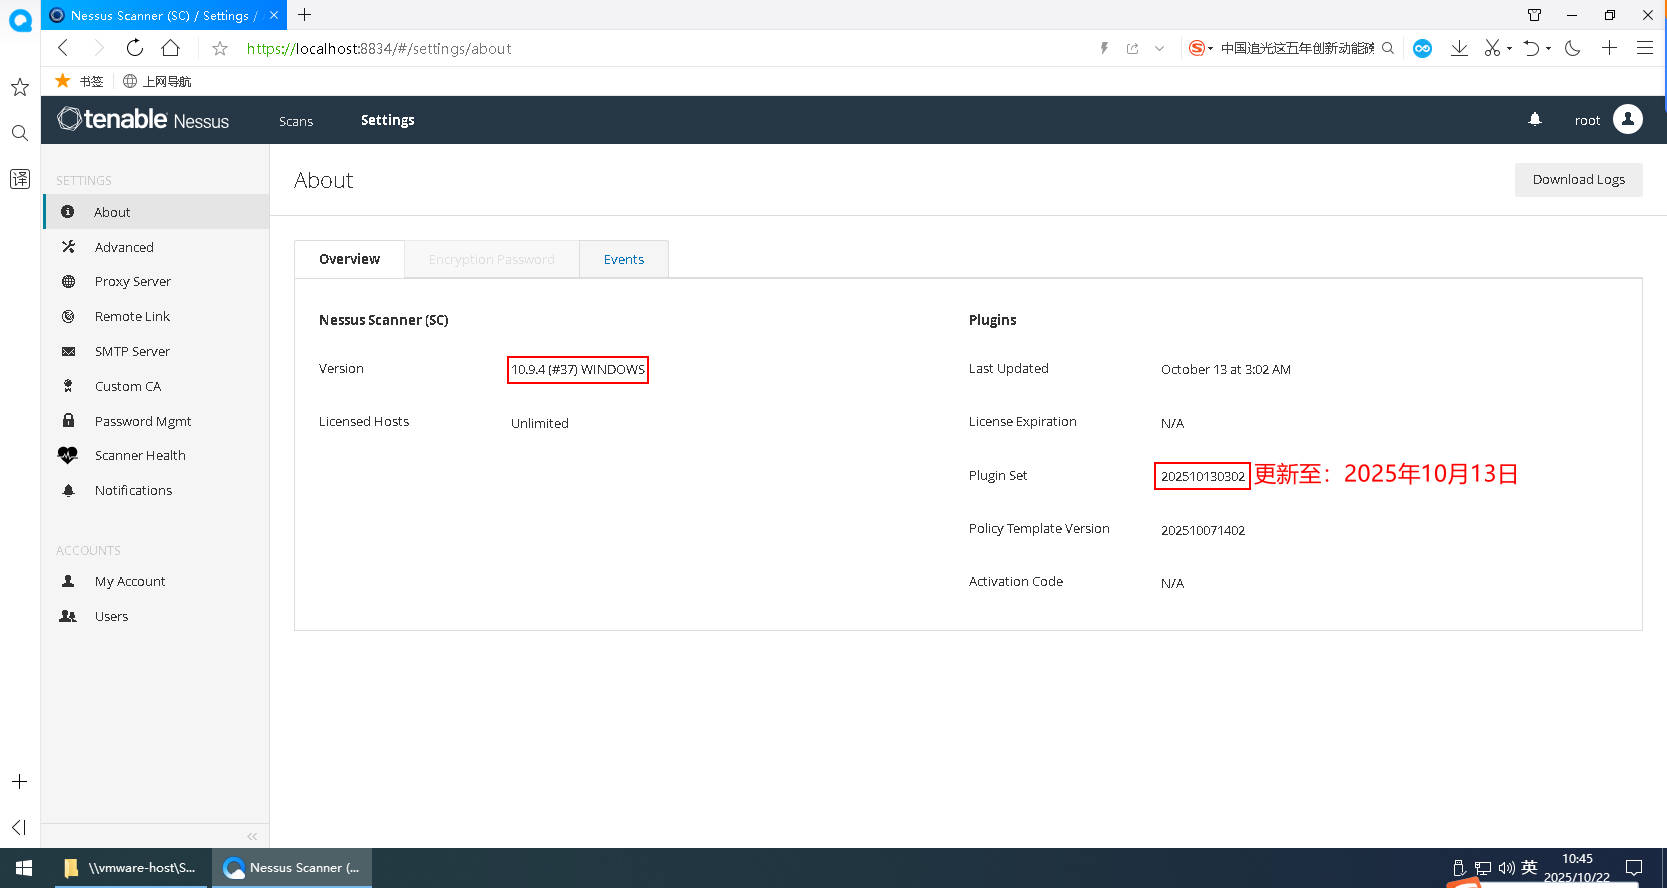The image size is (1667, 888).
Task: Switch to the Events tab
Action: pos(623,259)
